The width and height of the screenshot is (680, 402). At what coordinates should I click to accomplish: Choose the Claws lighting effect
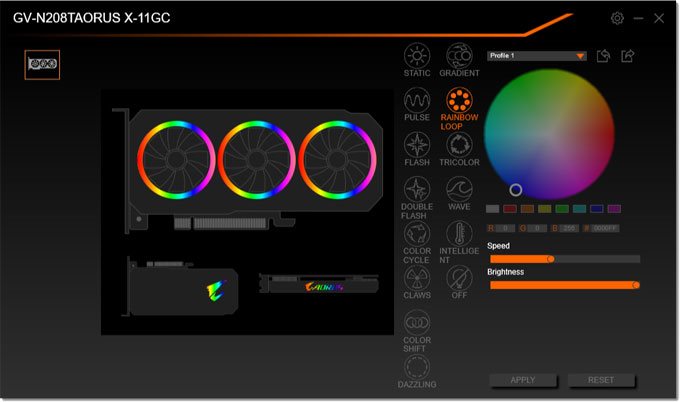[x=417, y=278]
